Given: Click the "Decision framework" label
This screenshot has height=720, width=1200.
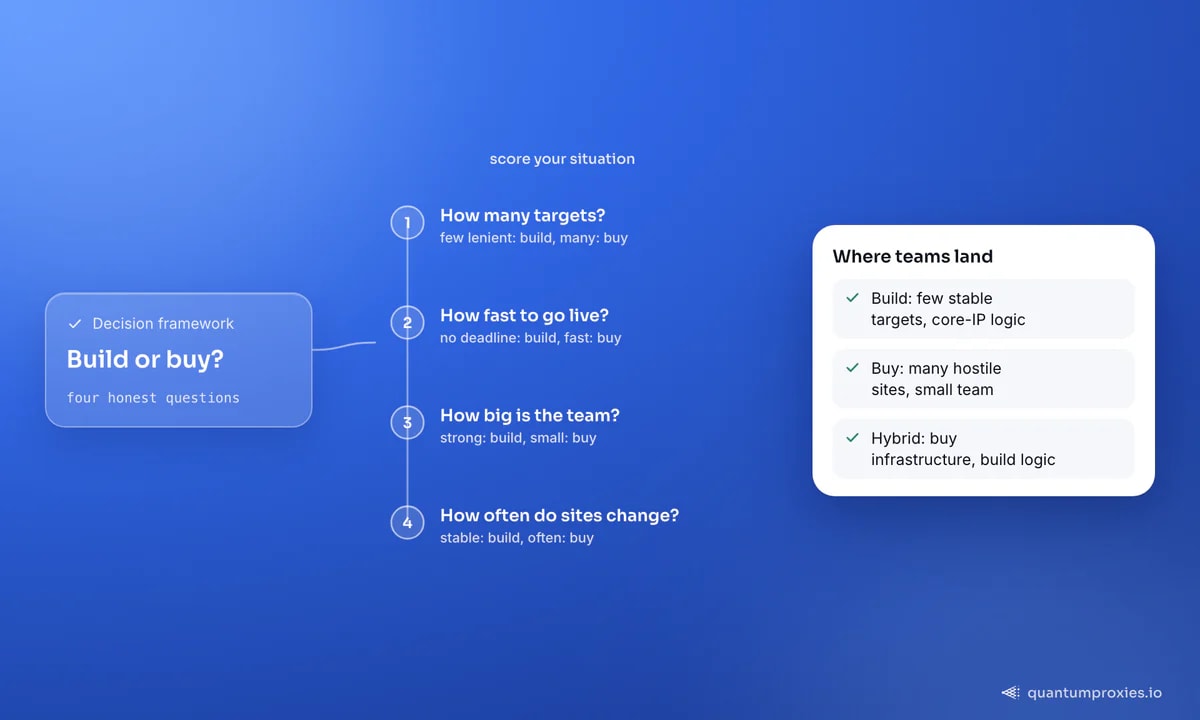Looking at the screenshot, I should pos(163,324).
